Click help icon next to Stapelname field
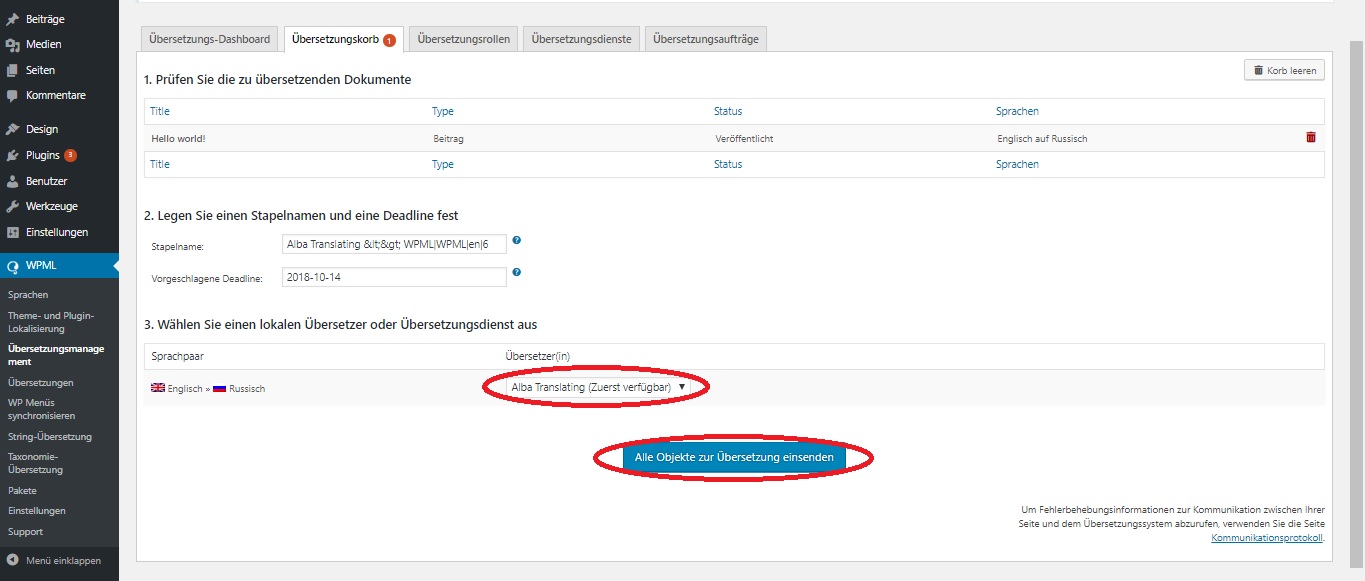Screen dimensions: 1365x581 coord(516,241)
